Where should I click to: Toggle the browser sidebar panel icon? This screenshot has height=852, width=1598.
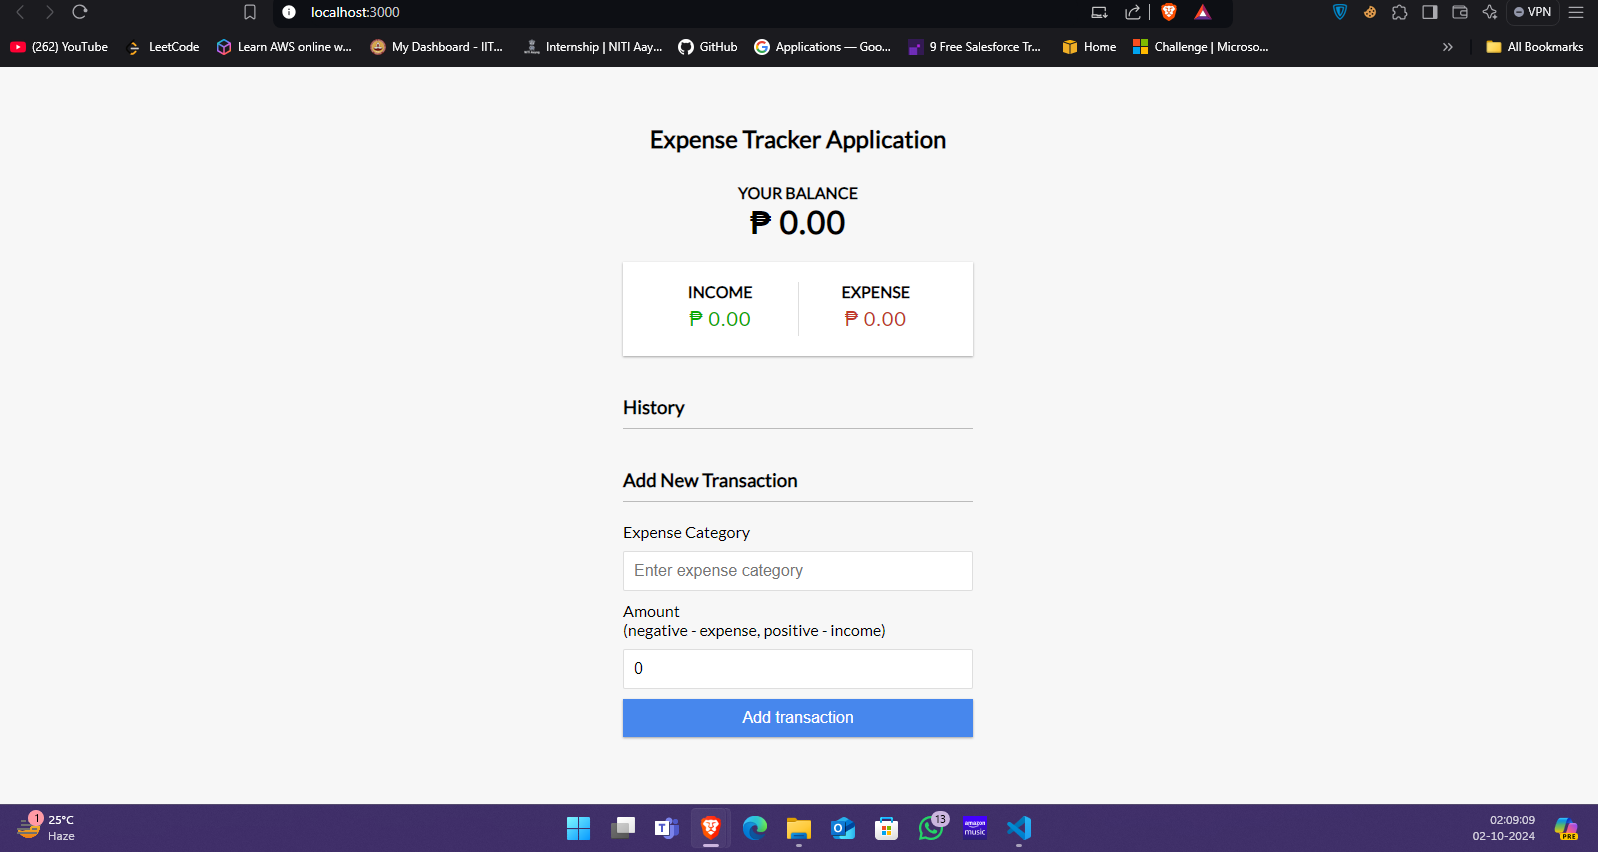coord(1430,12)
